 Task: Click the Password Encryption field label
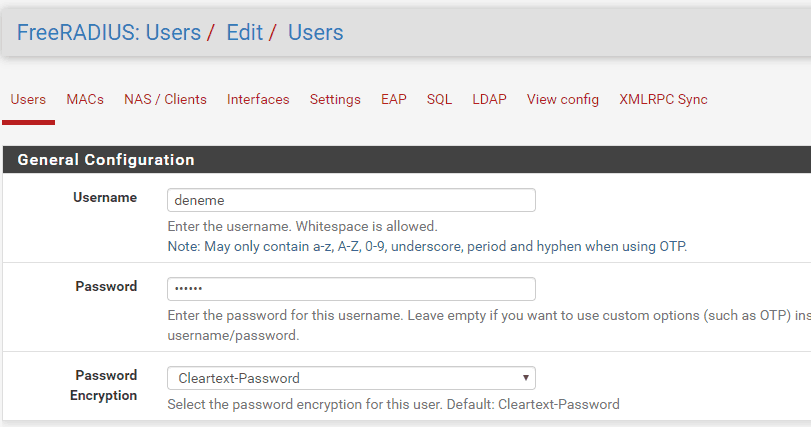[x=104, y=385]
